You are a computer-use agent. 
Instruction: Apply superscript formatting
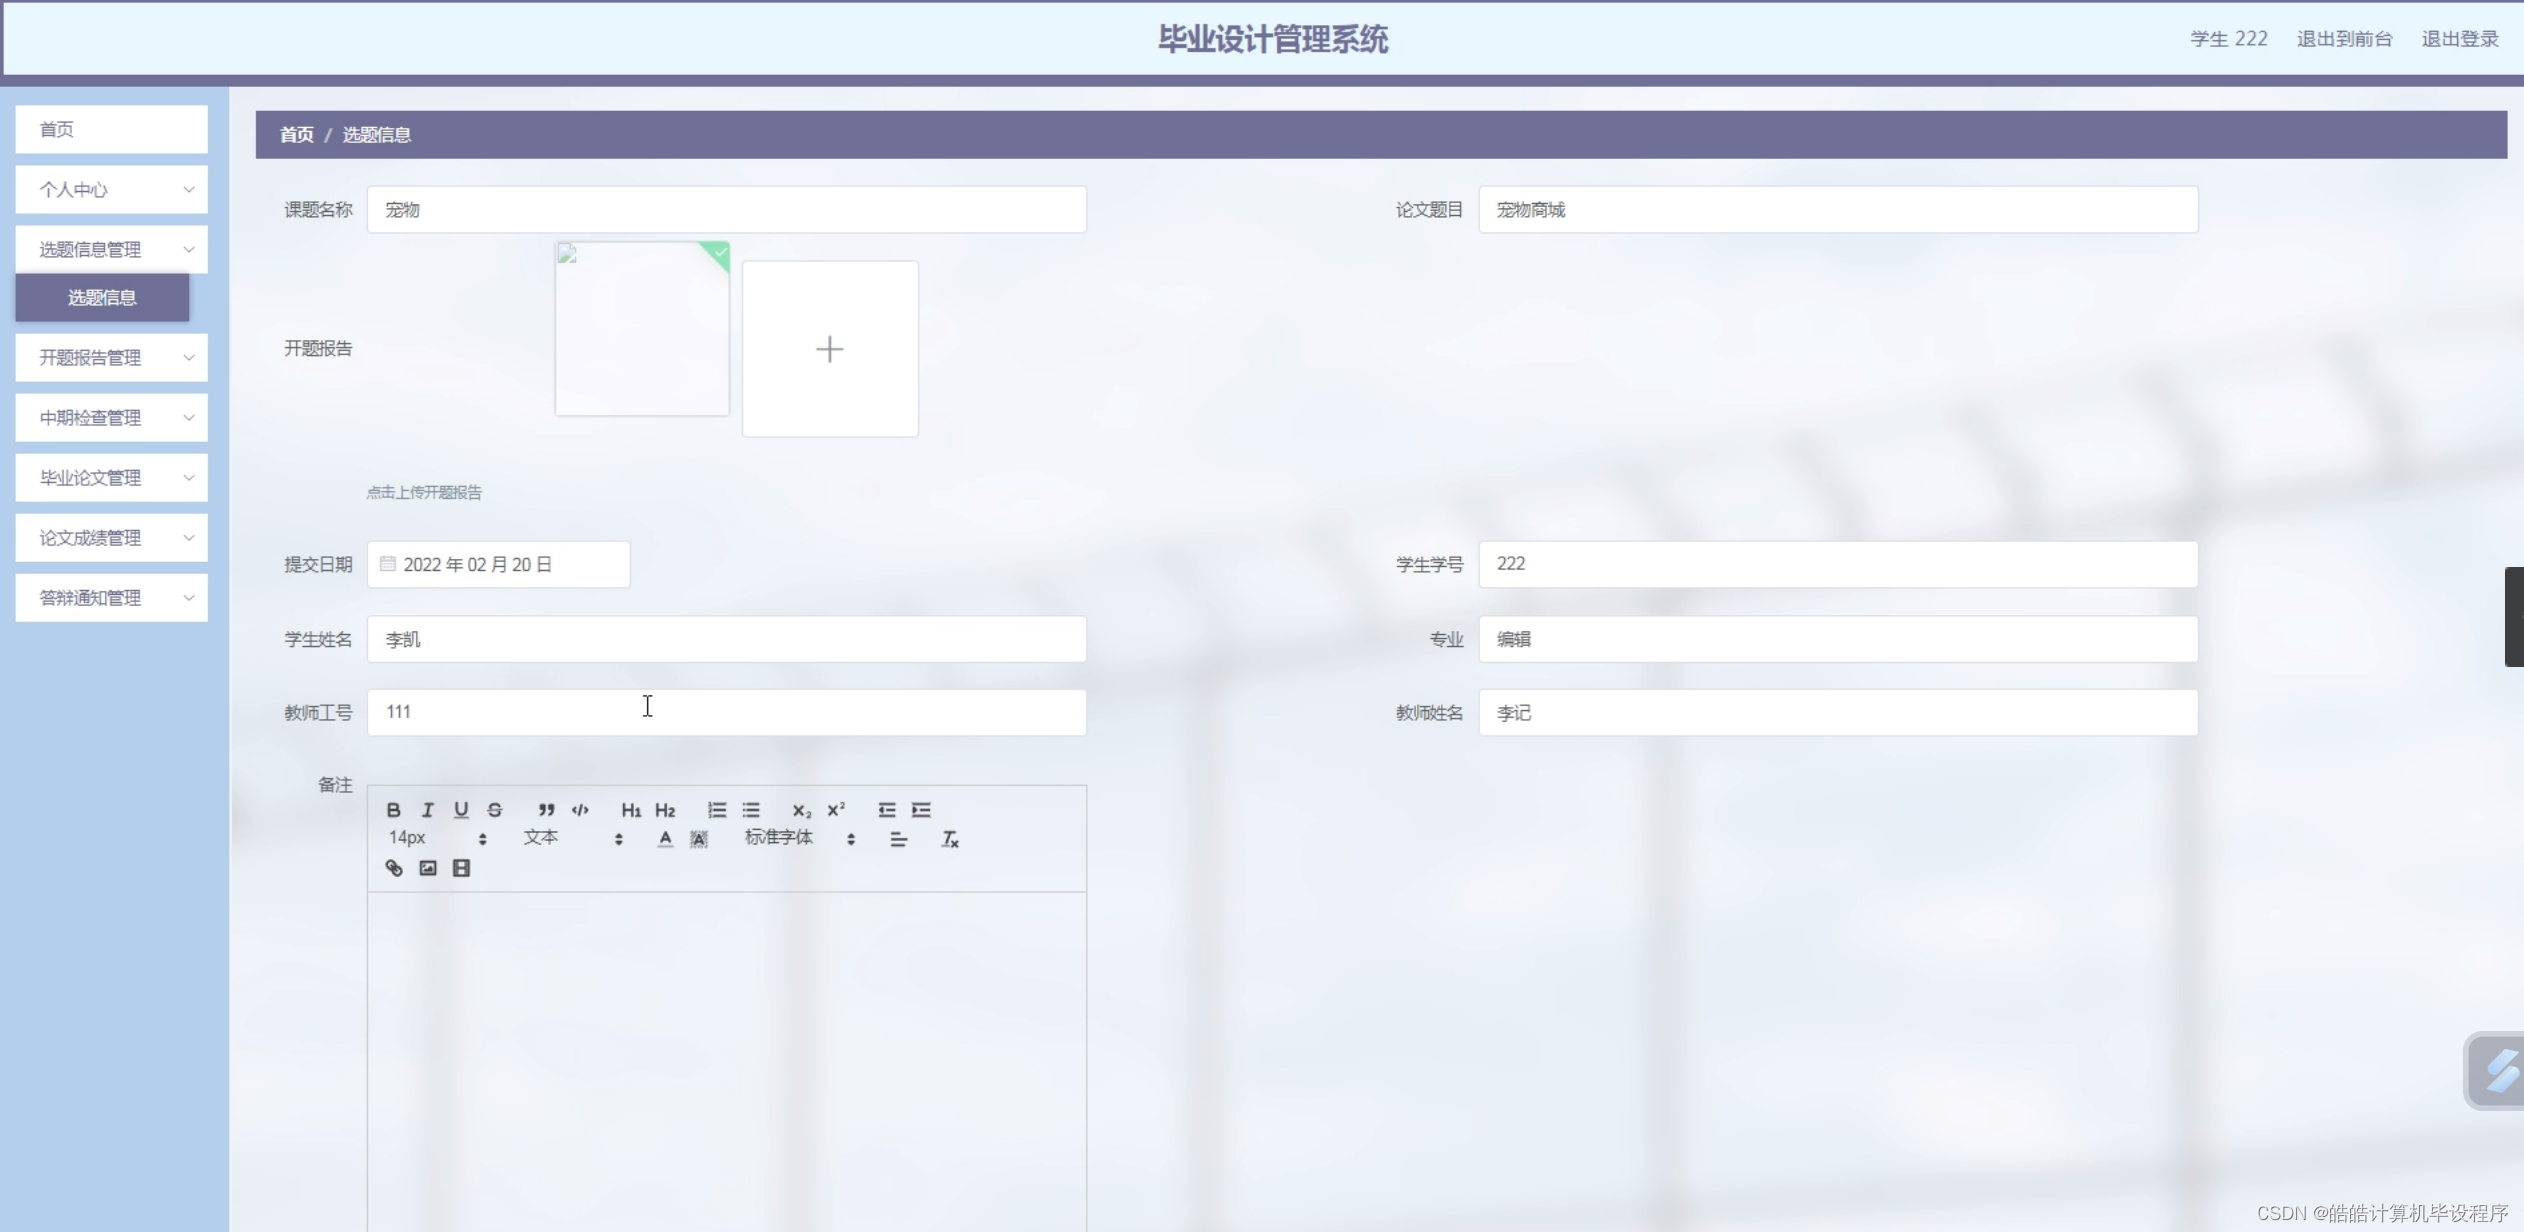coord(836,810)
